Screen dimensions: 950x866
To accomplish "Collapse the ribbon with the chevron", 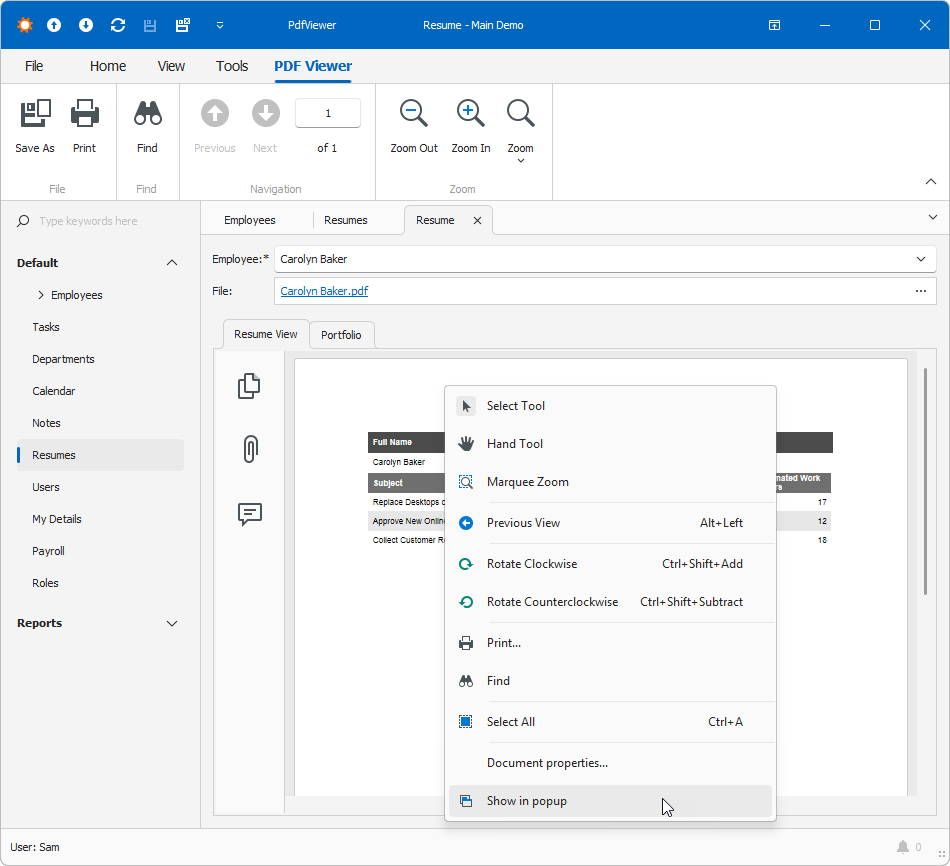I will click(x=931, y=181).
